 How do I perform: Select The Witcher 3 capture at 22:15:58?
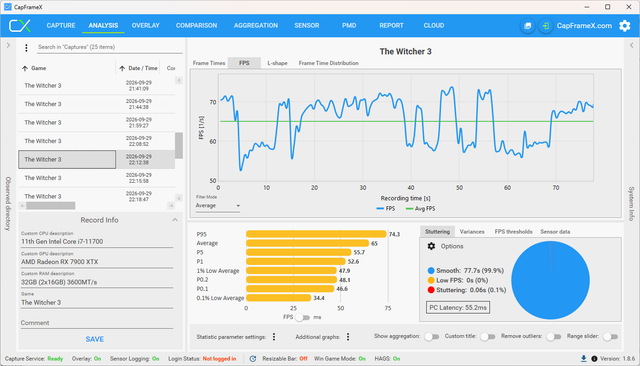(x=97, y=178)
